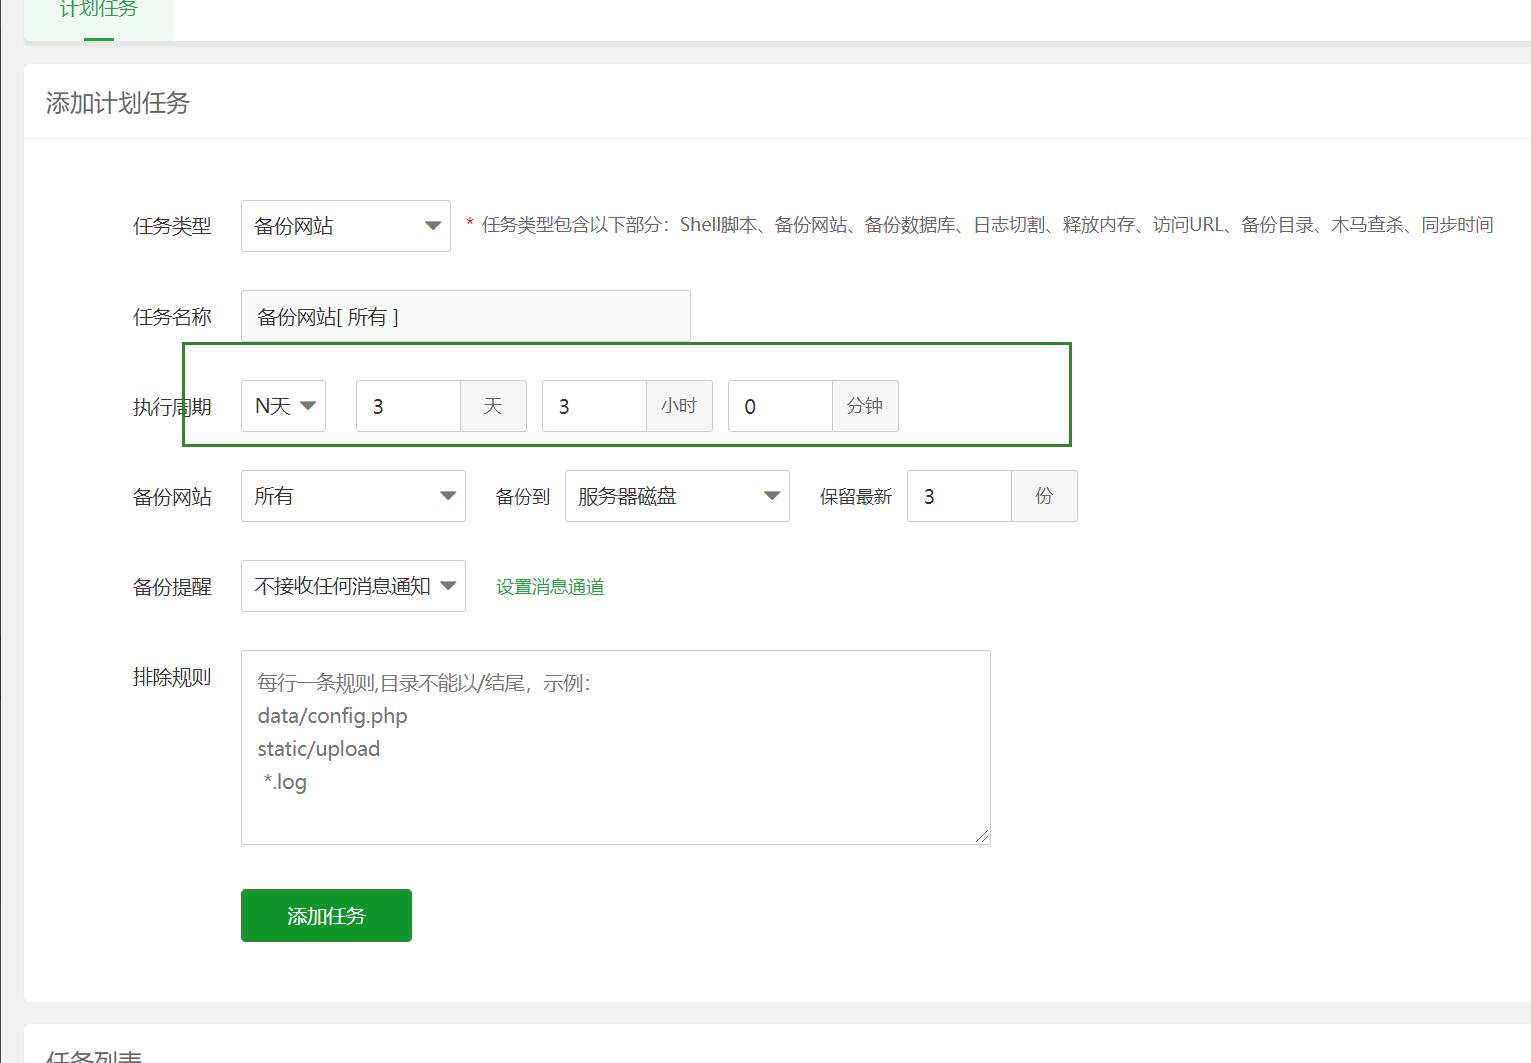Click the 份 unit suffix box
The height and width of the screenshot is (1063, 1531).
tap(1044, 496)
